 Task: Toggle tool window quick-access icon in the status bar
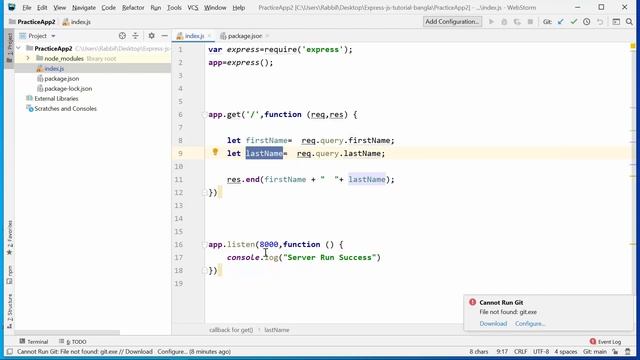point(10,351)
